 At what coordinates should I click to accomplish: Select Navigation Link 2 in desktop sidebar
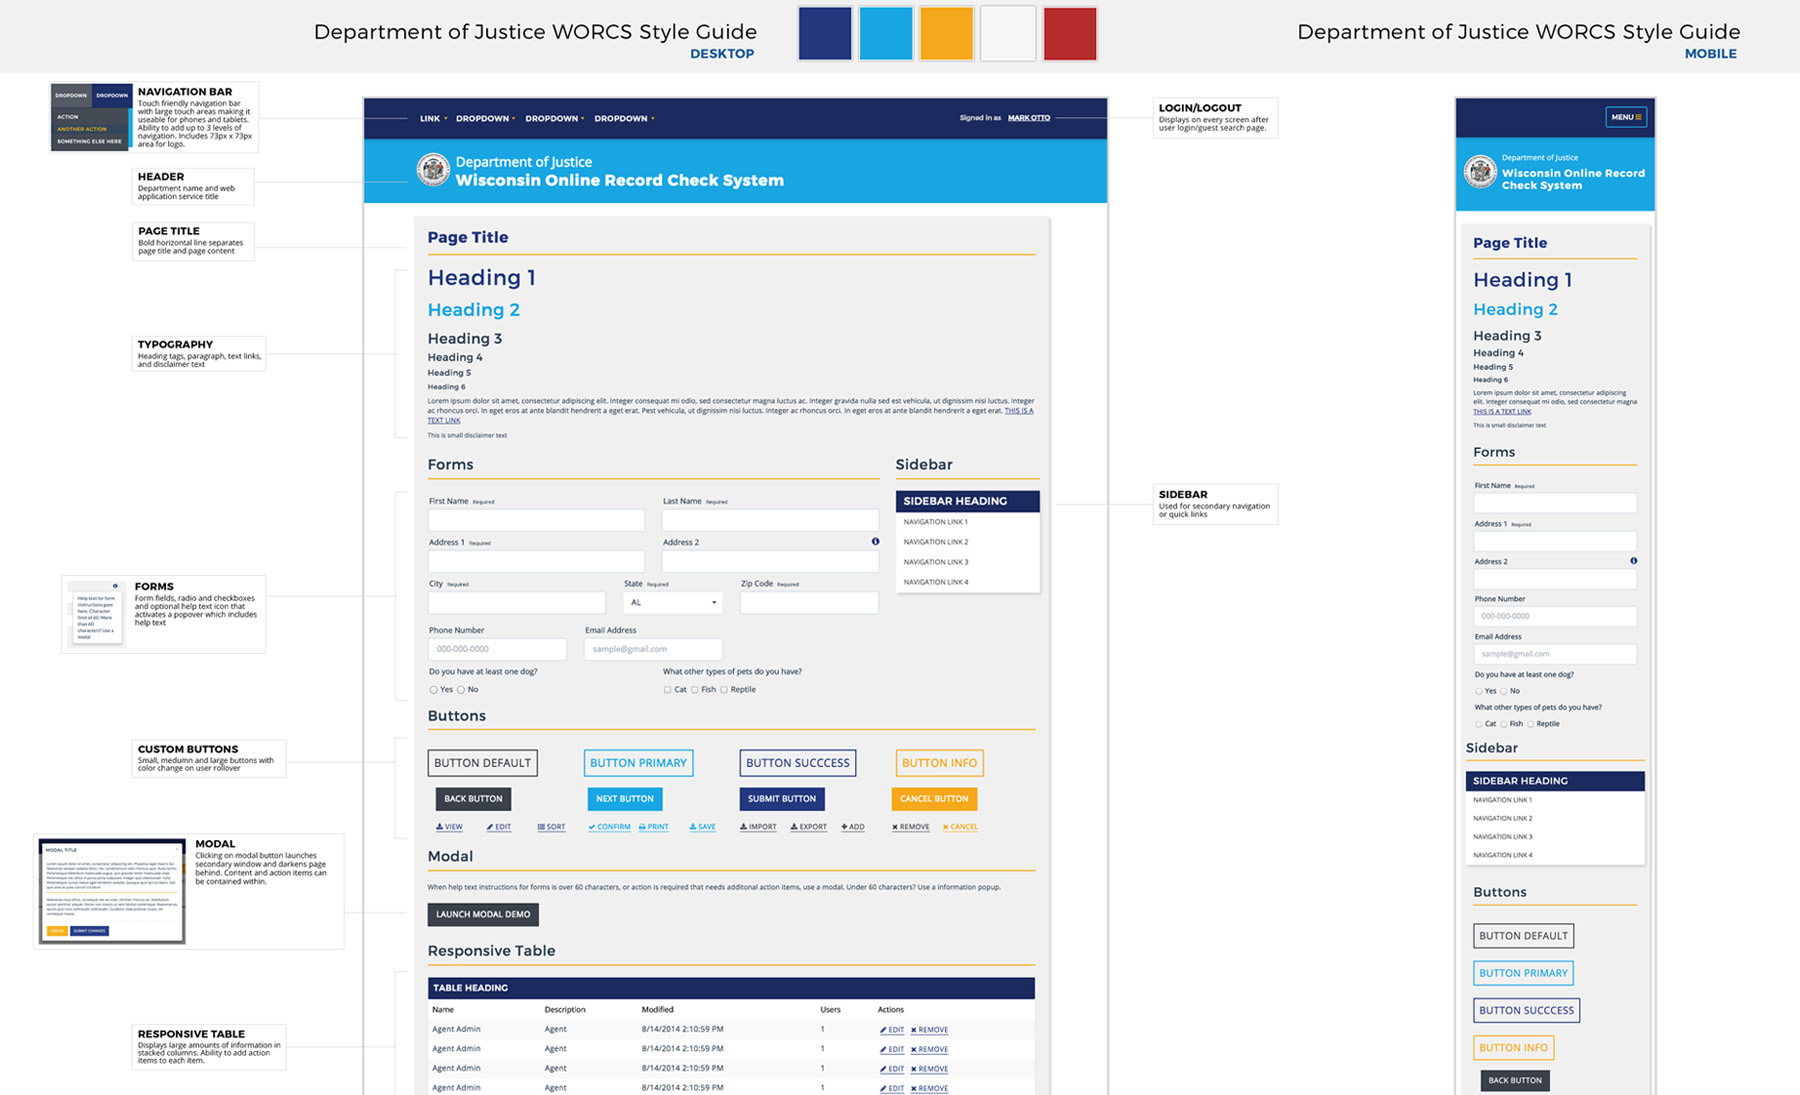click(x=936, y=542)
